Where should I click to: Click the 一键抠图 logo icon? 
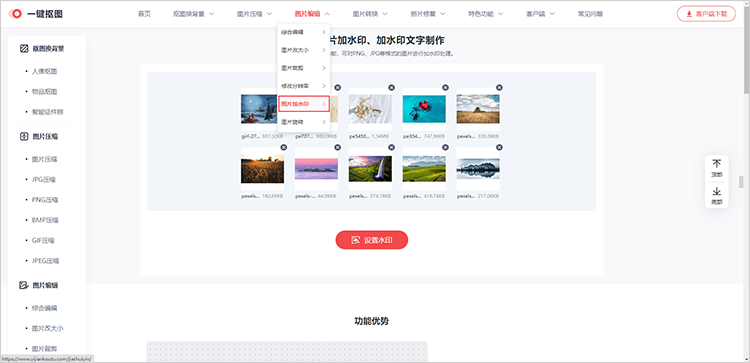(15, 14)
